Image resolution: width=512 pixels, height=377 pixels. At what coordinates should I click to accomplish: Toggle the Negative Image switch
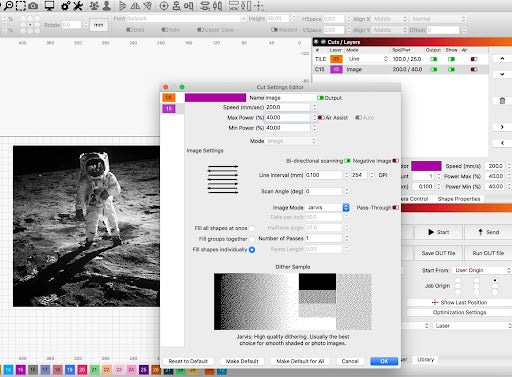pyautogui.click(x=395, y=161)
